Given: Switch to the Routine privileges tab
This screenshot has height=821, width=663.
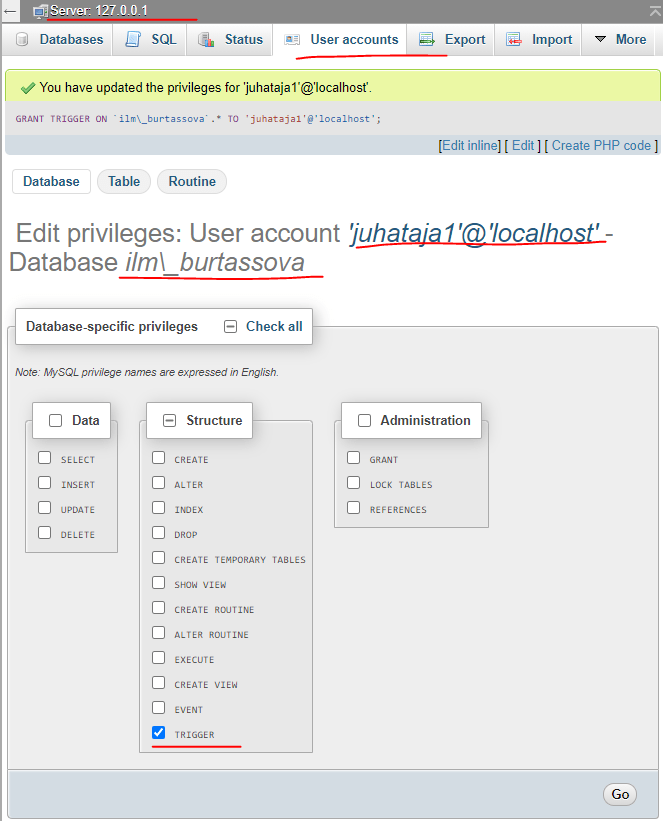Looking at the screenshot, I should (x=192, y=181).
